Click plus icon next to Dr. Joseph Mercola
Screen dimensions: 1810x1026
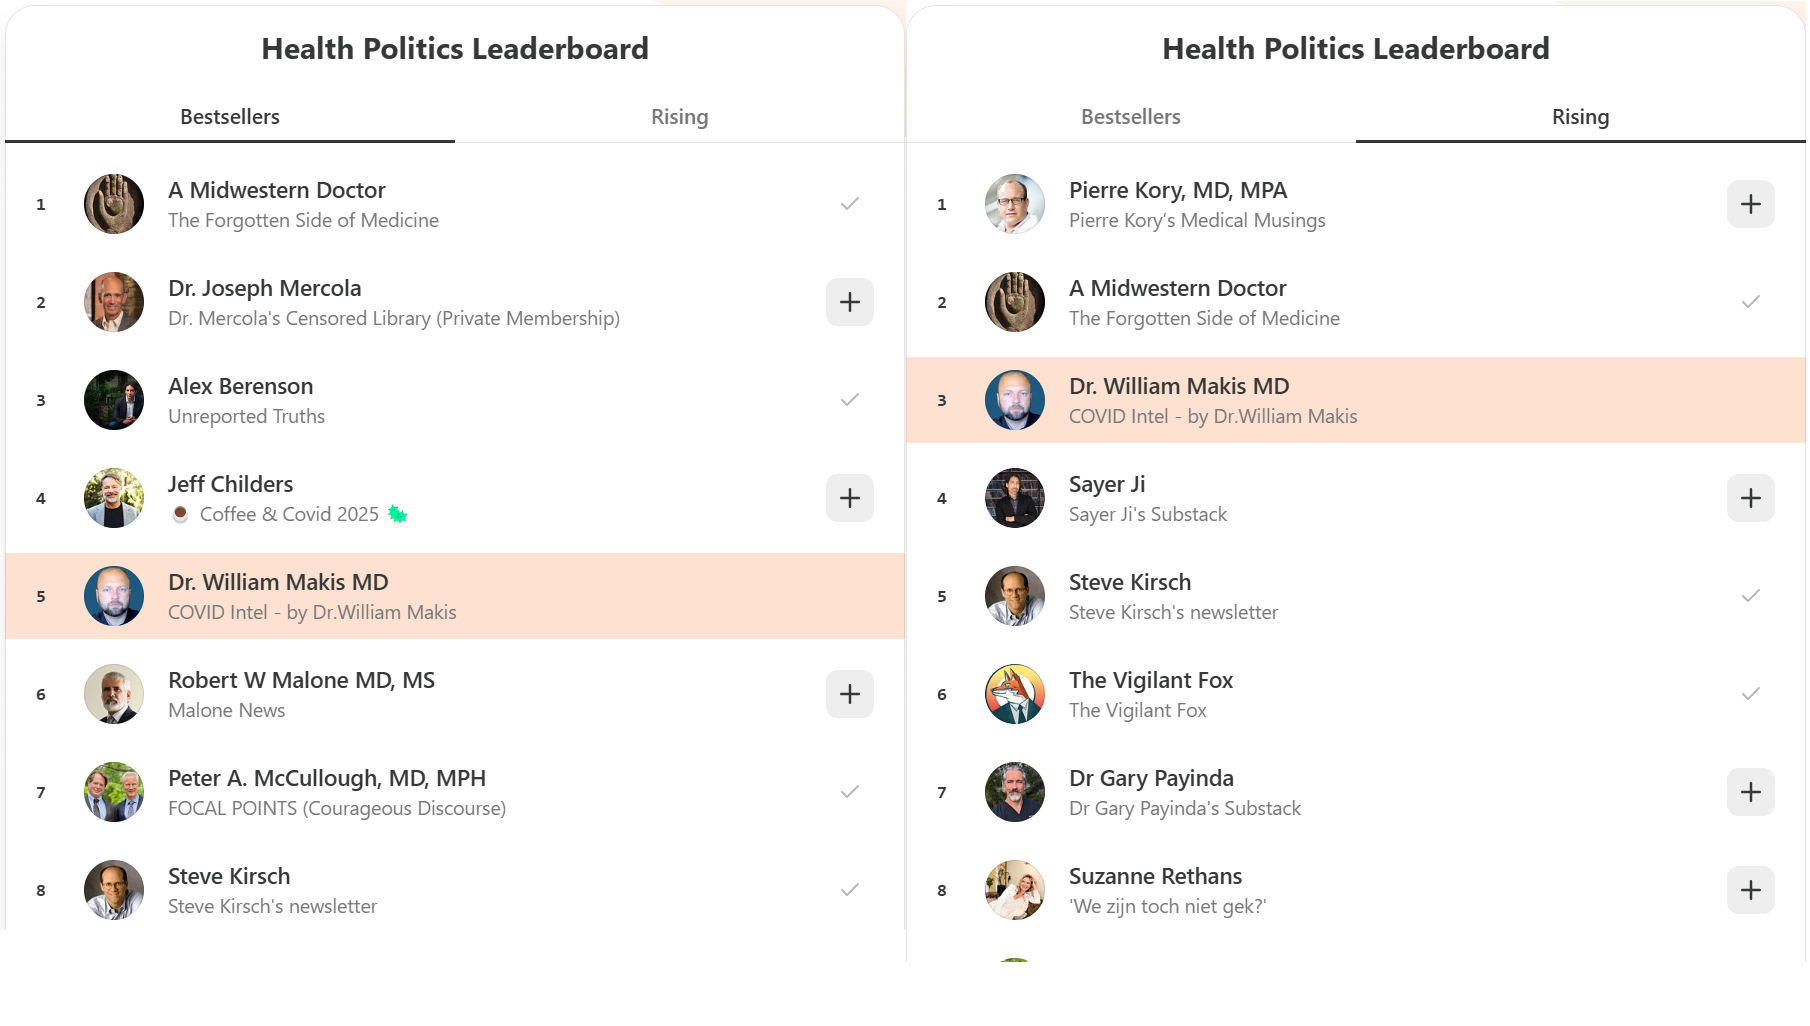(x=849, y=302)
